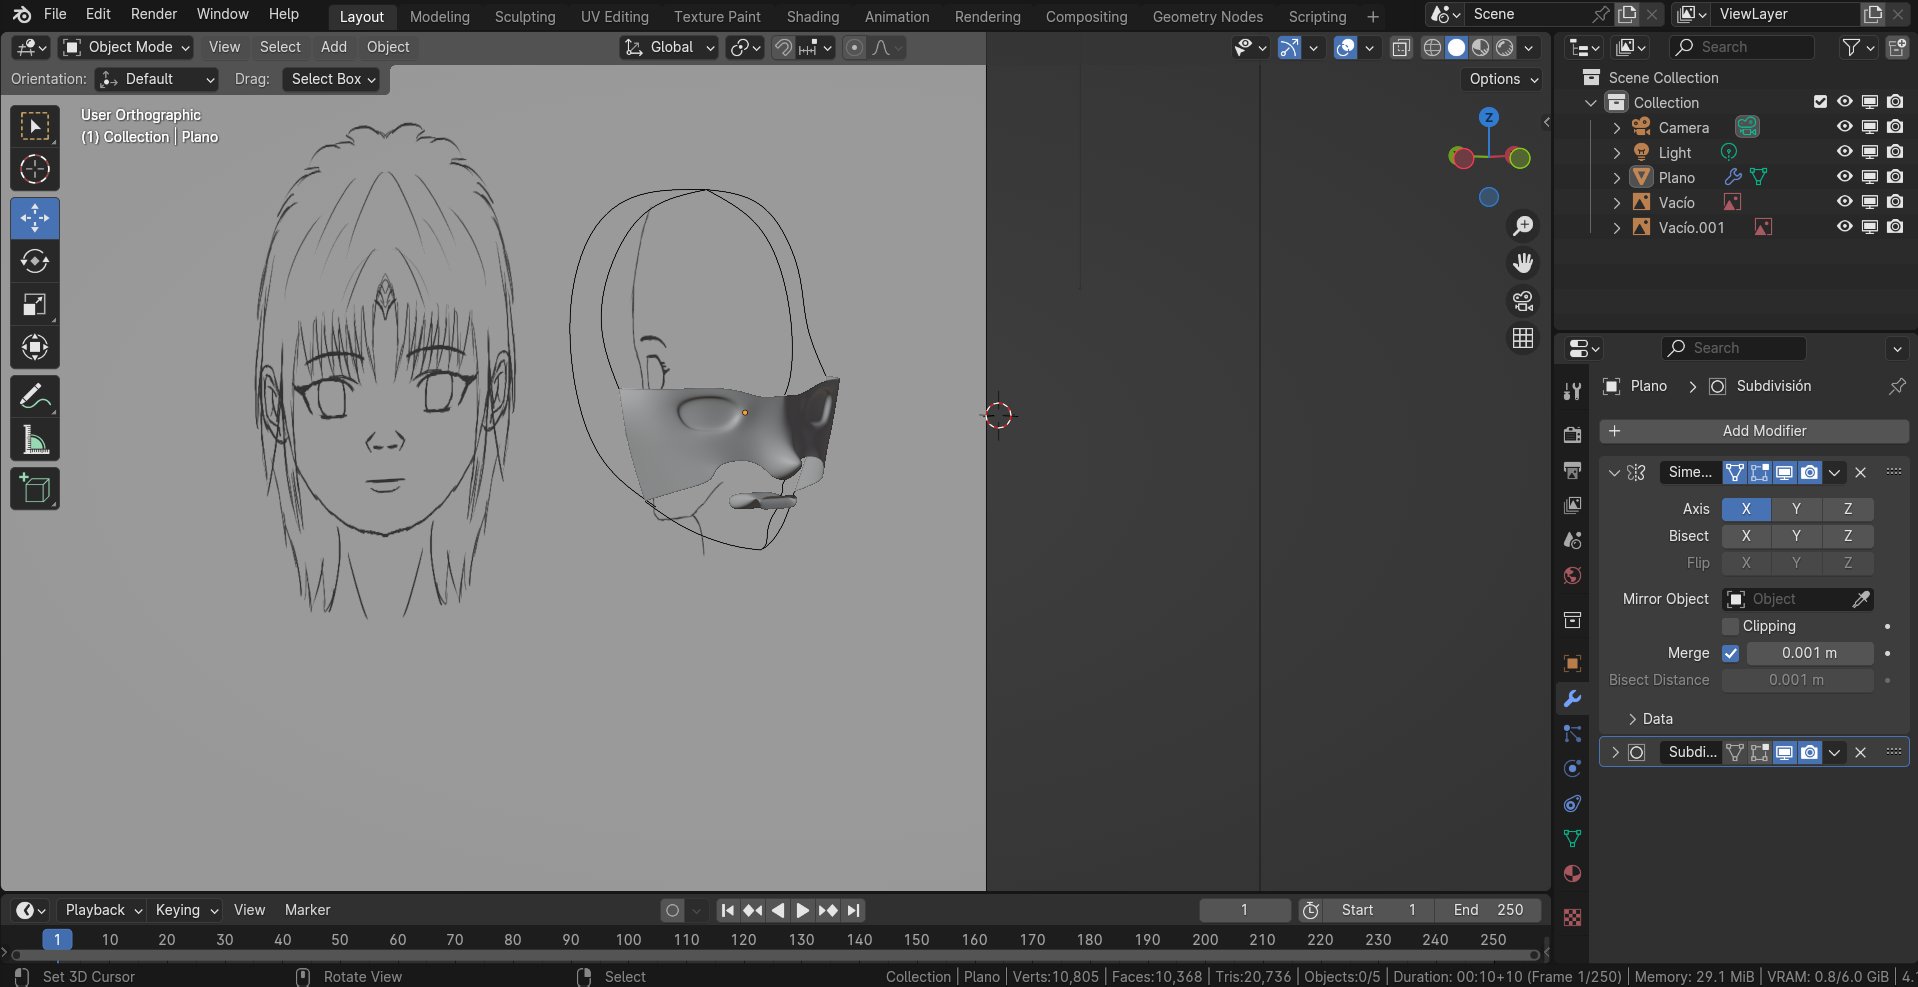Screen dimensions: 1918x987
Task: Switch to the Geometry Nodes workspace tab
Action: coord(1207,16)
